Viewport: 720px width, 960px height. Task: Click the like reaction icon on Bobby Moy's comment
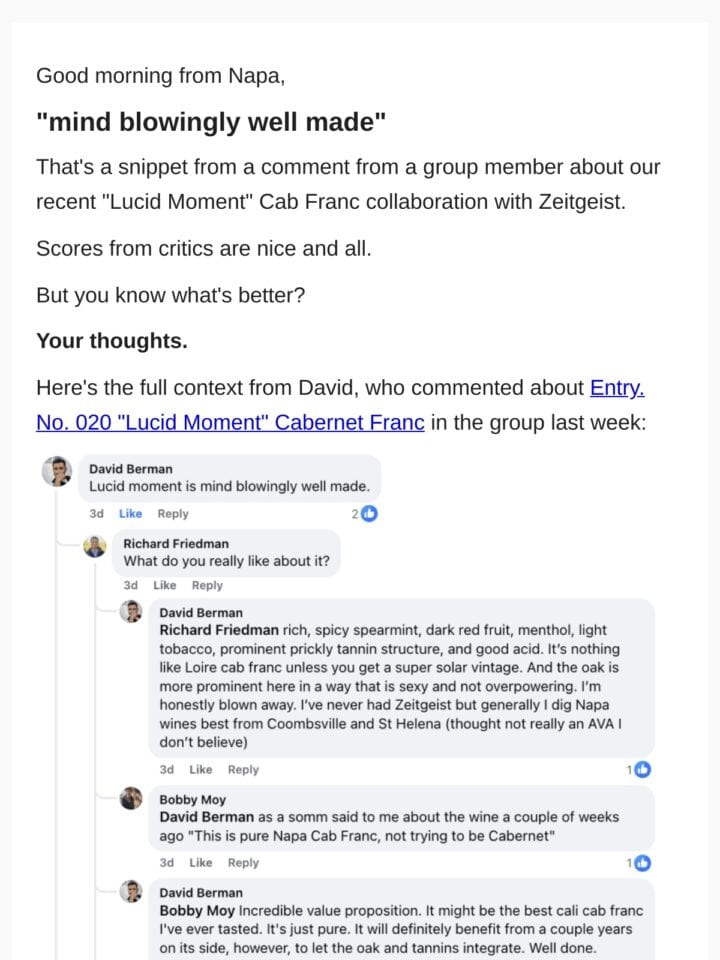pyautogui.click(x=642, y=863)
